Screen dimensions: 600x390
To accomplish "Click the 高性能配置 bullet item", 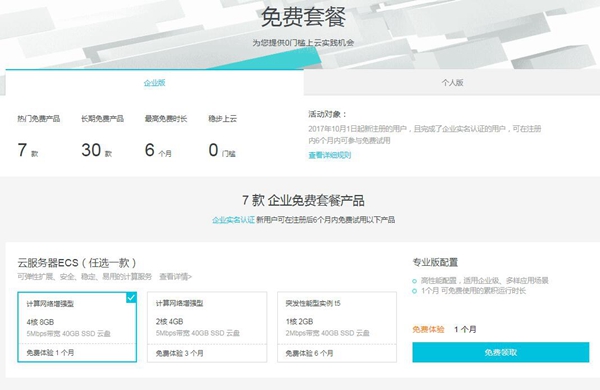I will tap(481, 281).
